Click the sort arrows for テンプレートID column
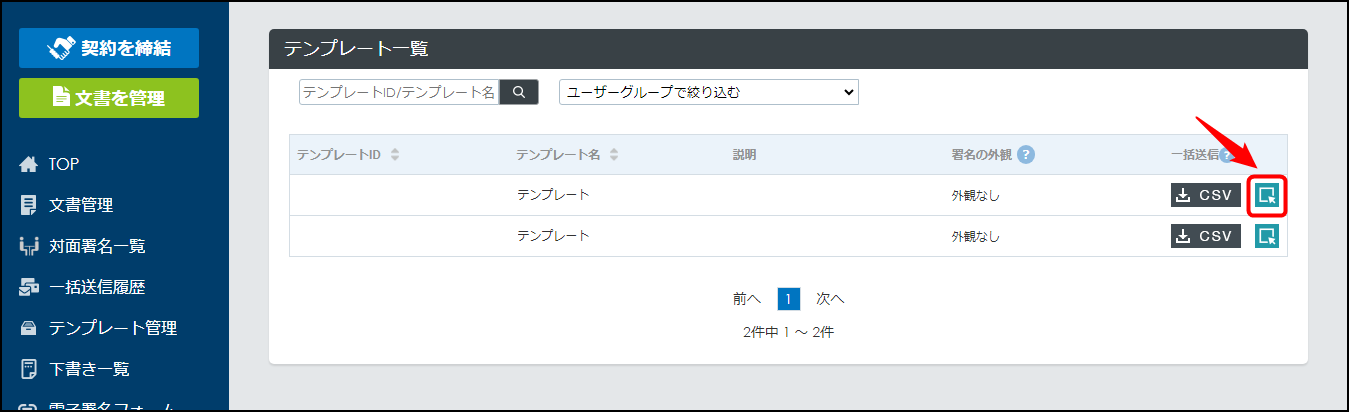Image resolution: width=1349 pixels, height=412 pixels. point(395,155)
